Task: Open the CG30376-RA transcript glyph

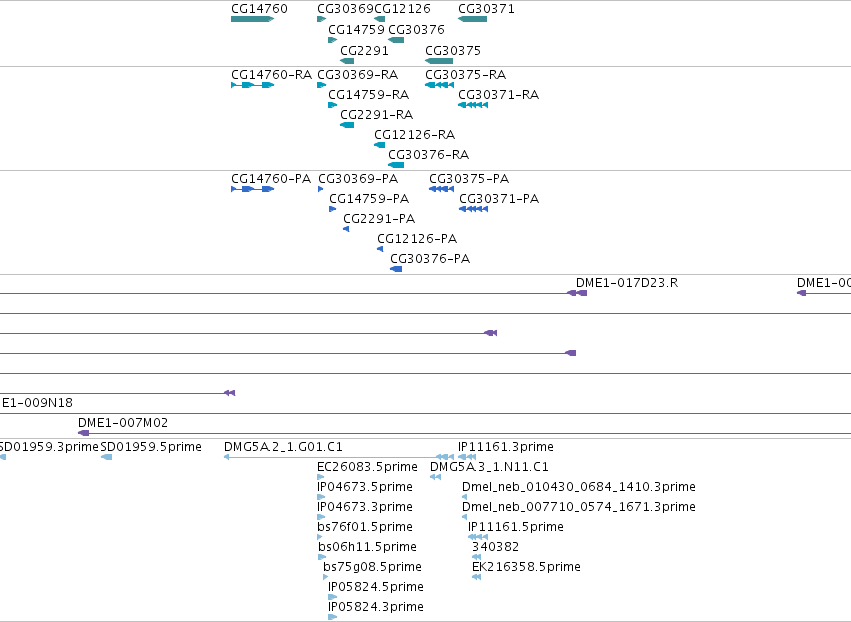Action: 396,165
